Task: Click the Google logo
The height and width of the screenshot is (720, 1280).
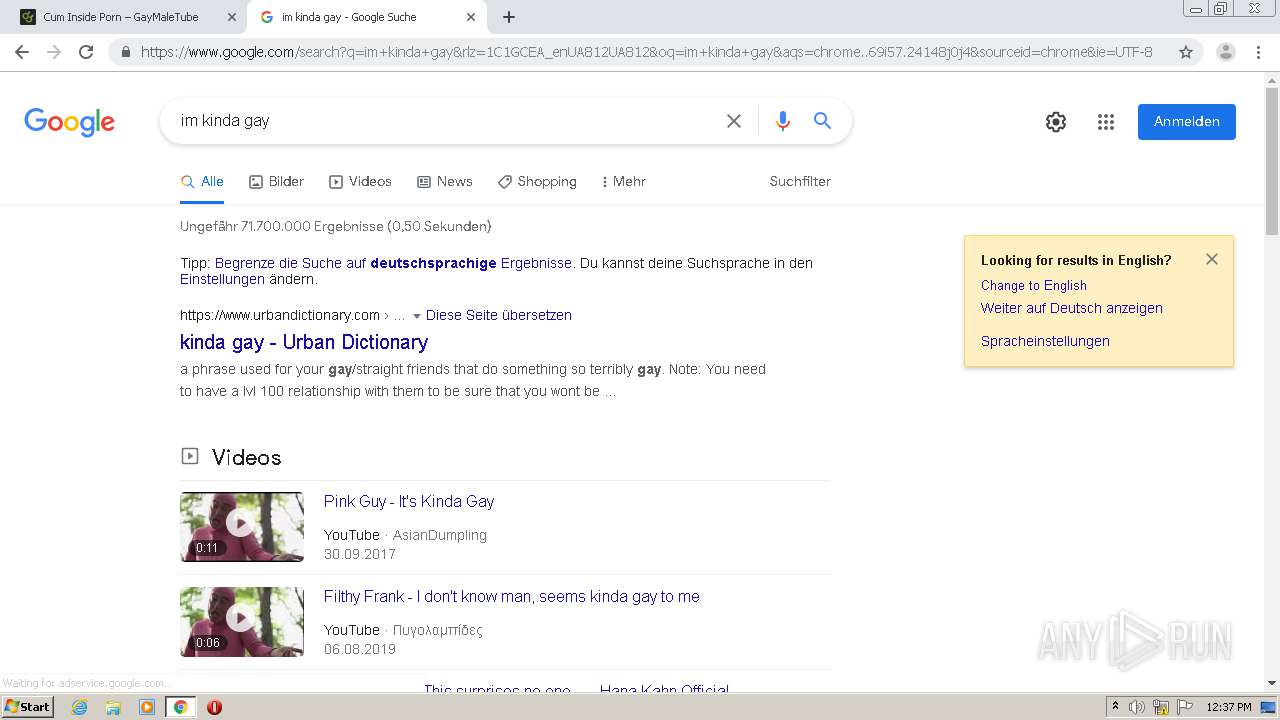Action: click(x=69, y=122)
